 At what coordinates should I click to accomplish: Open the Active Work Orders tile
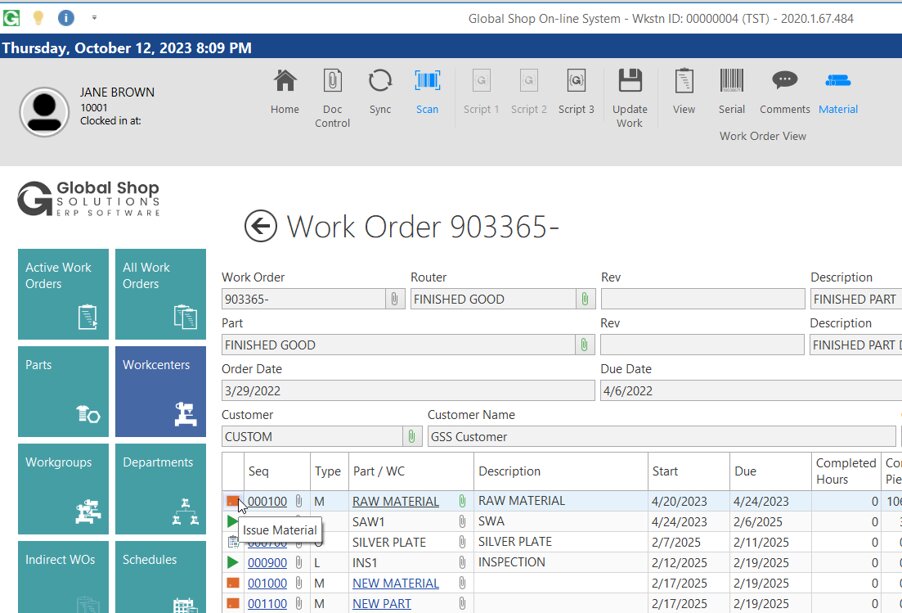63,294
